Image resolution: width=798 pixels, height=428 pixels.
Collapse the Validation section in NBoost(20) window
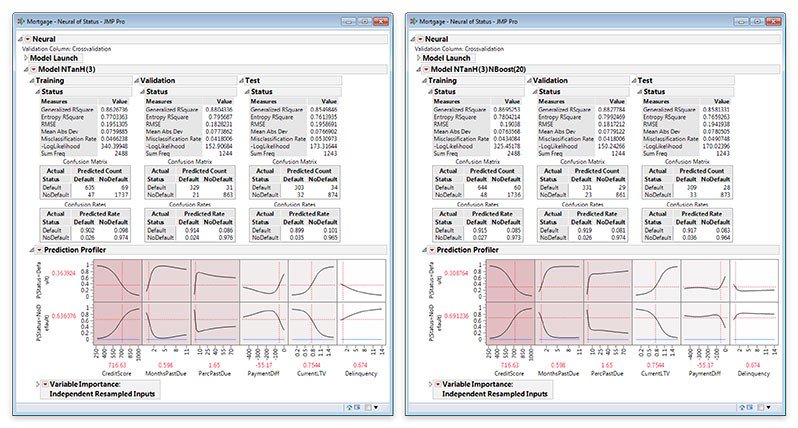click(529, 80)
